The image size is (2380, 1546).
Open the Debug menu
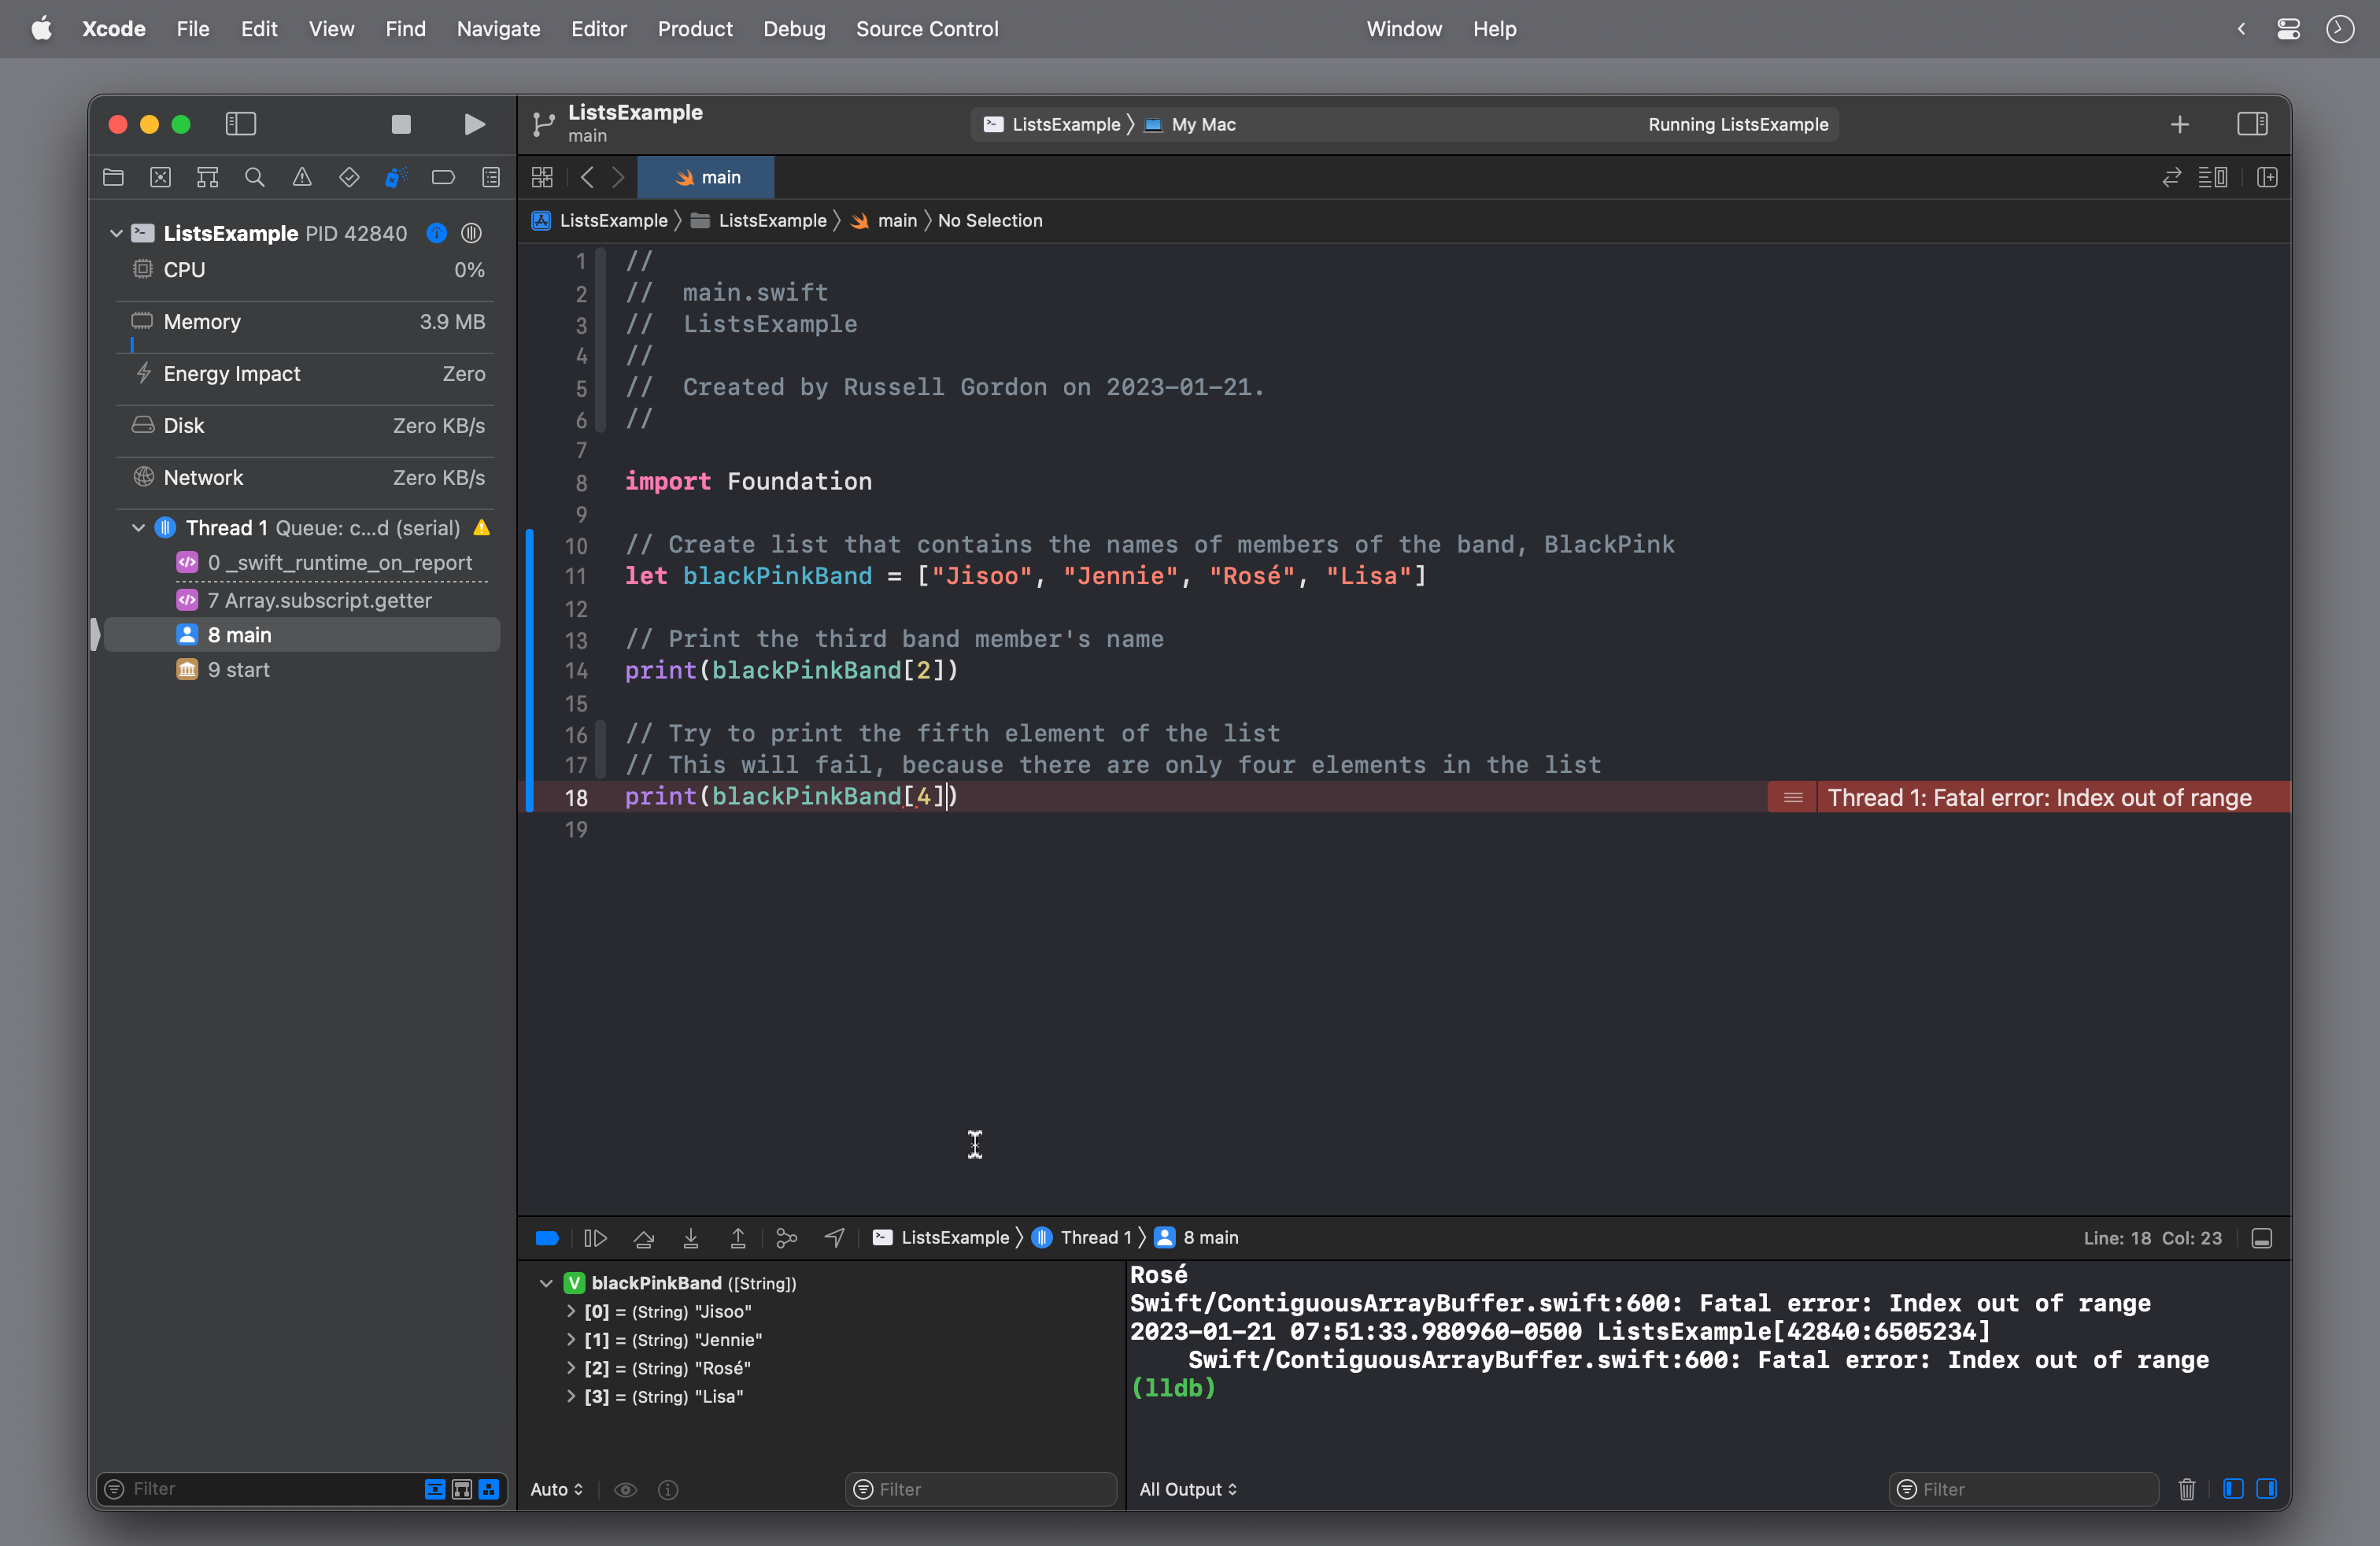[x=793, y=29]
